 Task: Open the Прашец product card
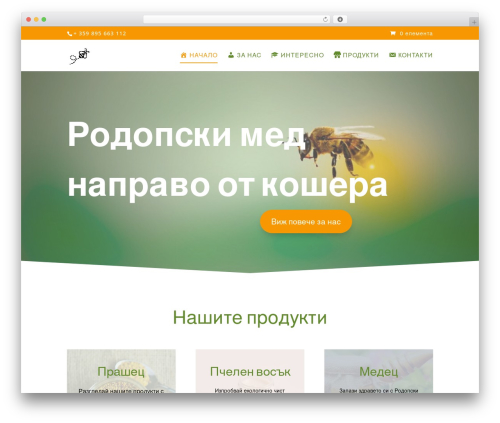[x=121, y=371]
